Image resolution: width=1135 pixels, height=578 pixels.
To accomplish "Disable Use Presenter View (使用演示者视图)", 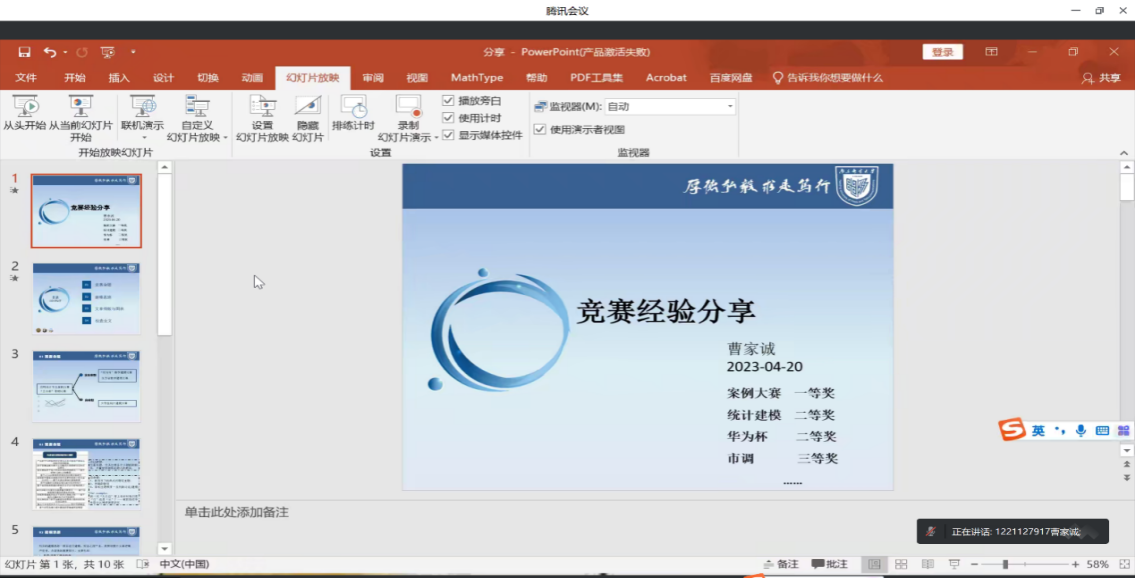I will [540, 129].
